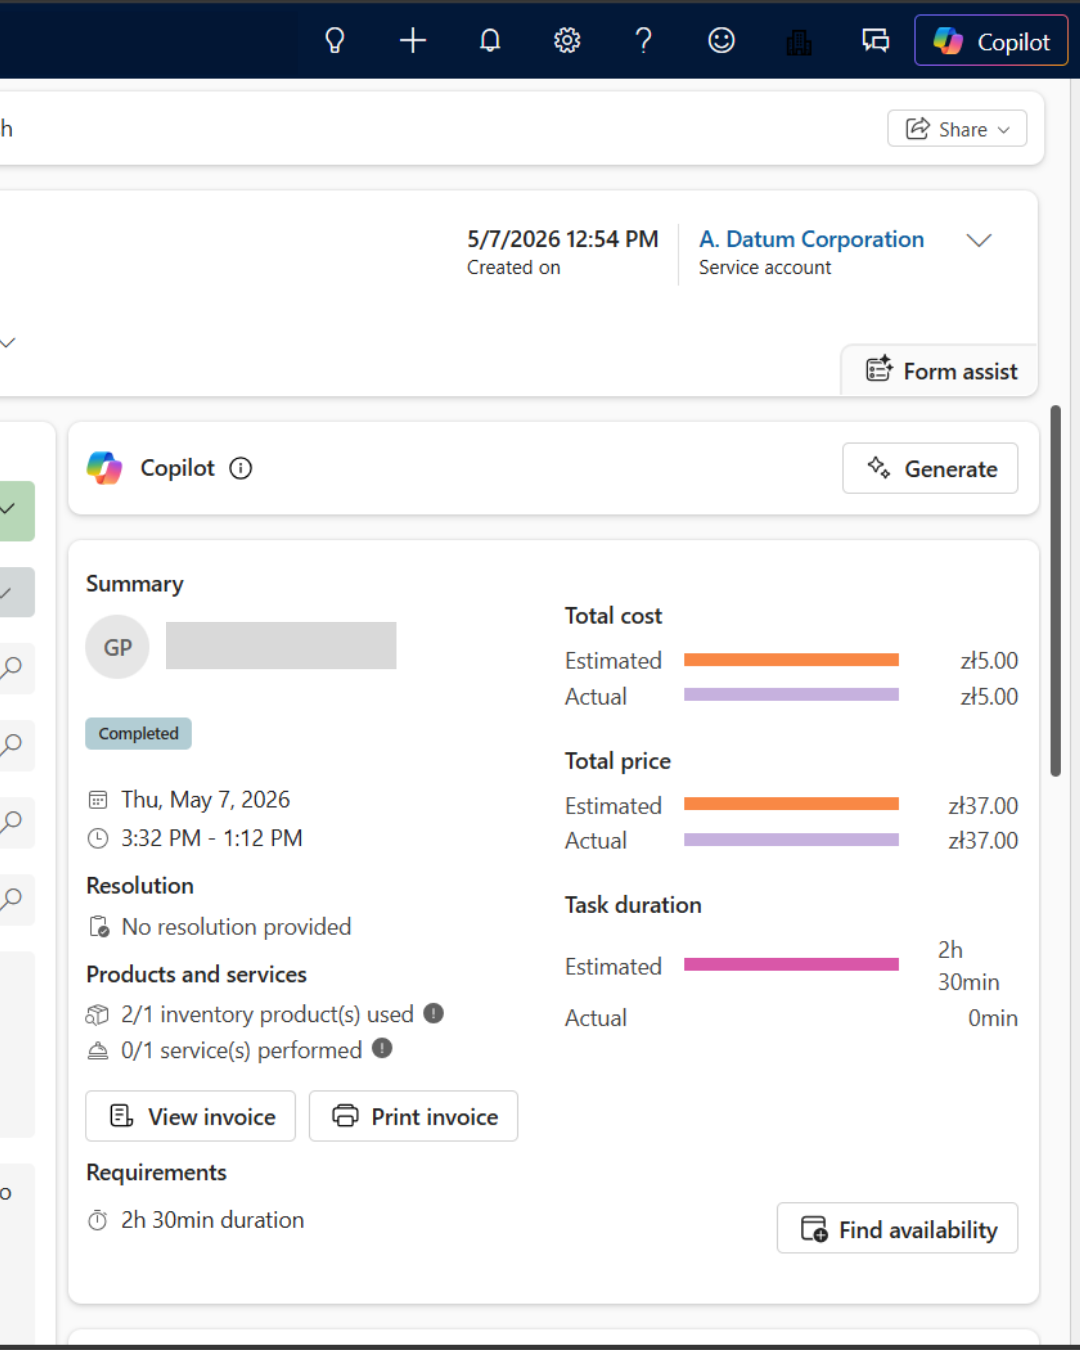This screenshot has height=1350, width=1080.
Task: Click the Generate button
Action: tap(930, 468)
